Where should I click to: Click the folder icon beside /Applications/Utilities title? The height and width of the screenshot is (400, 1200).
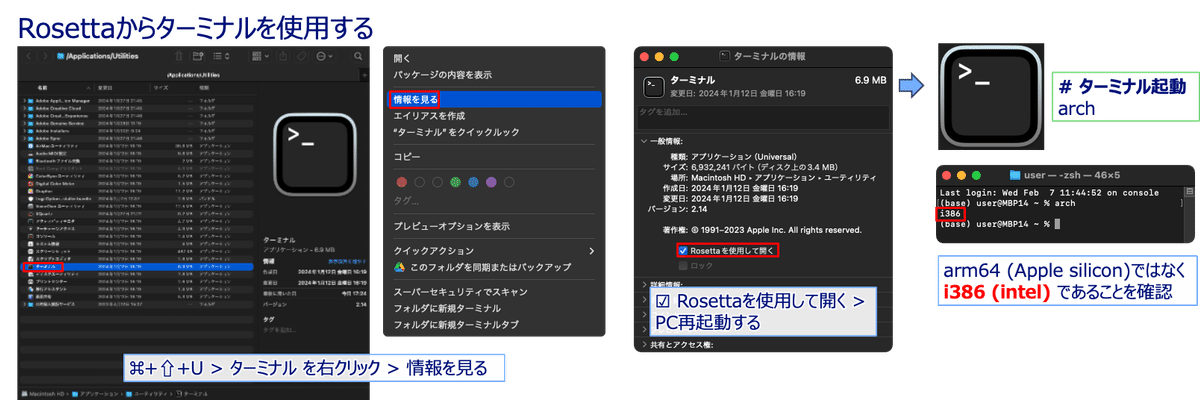click(x=61, y=56)
